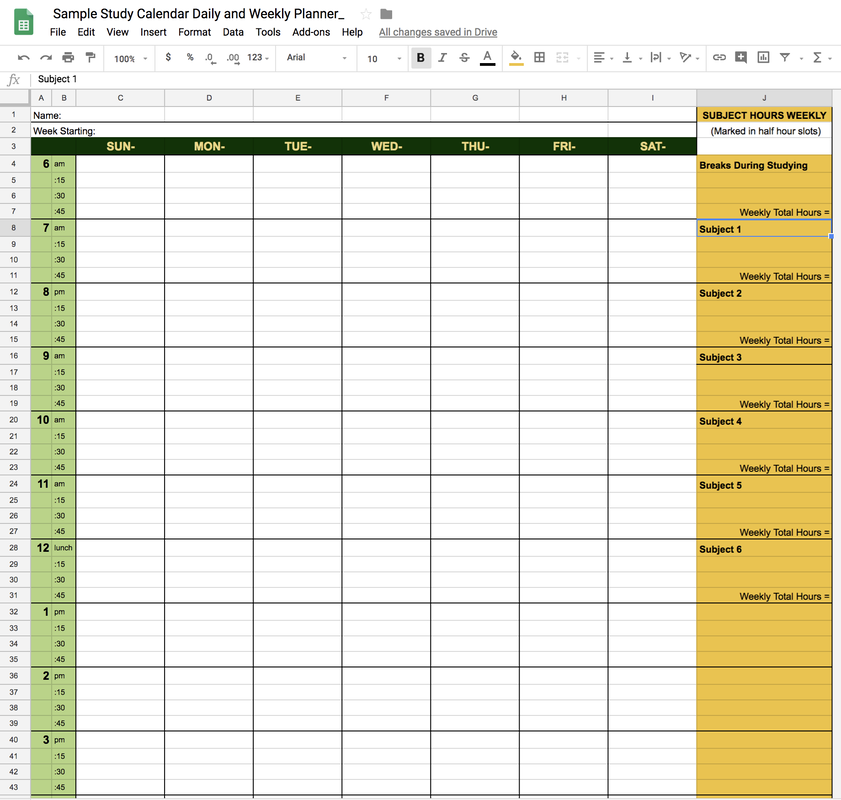This screenshot has height=800, width=841.
Task: Click 'All changes saved in Drive' link
Action: pos(438,32)
